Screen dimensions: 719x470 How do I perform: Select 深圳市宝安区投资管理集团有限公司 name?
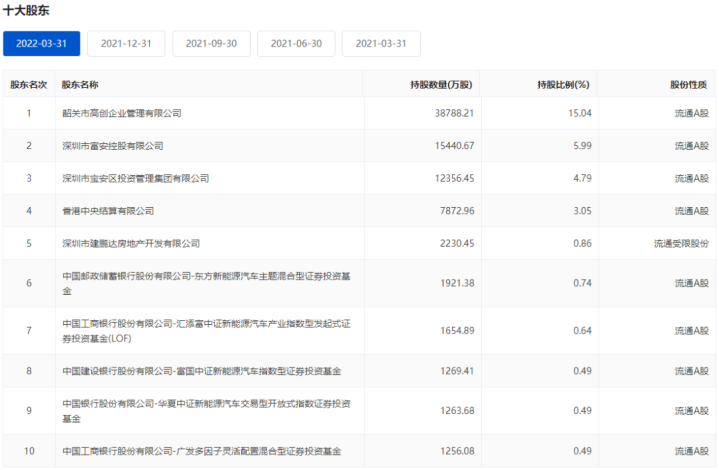(x=136, y=178)
